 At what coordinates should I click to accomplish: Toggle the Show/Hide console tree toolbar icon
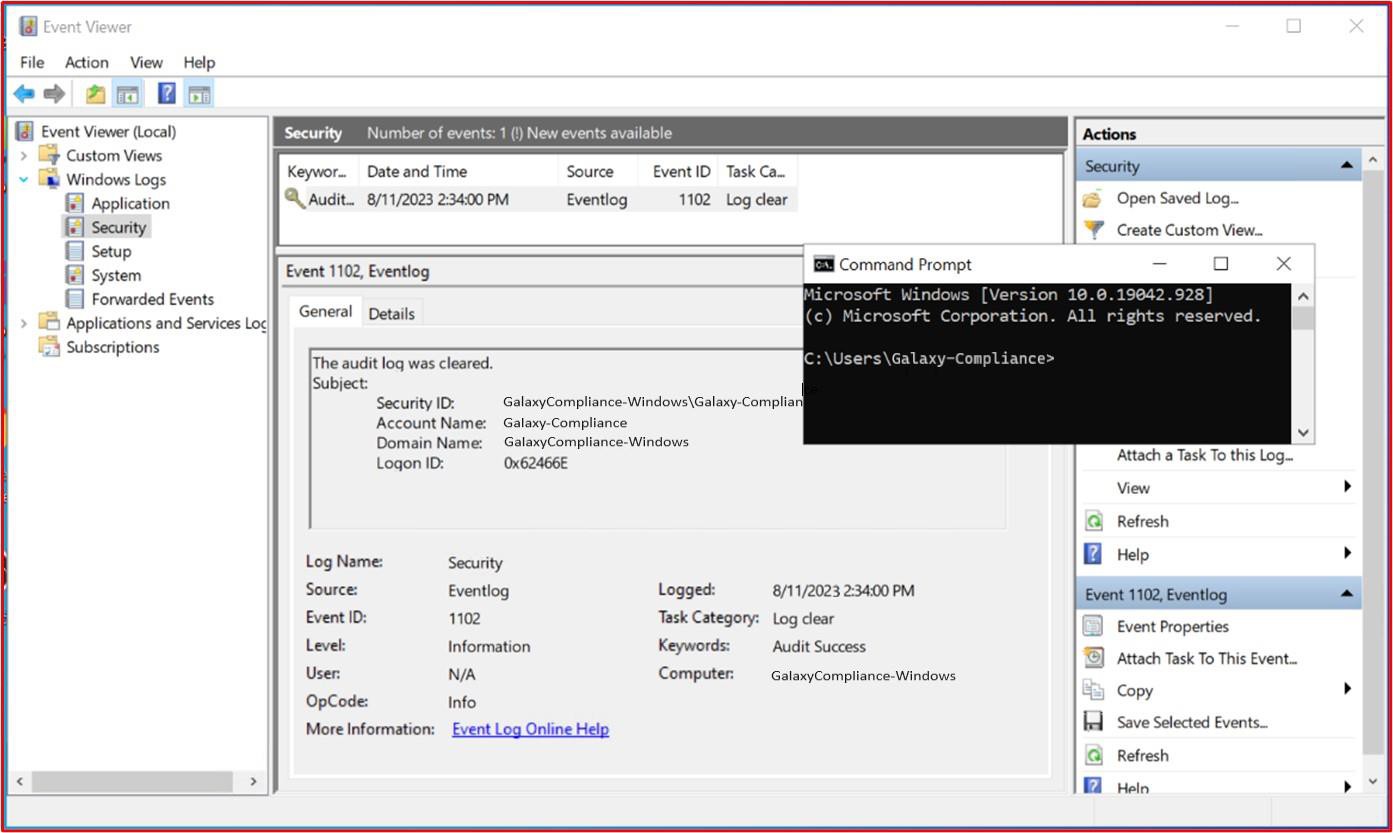(127, 93)
